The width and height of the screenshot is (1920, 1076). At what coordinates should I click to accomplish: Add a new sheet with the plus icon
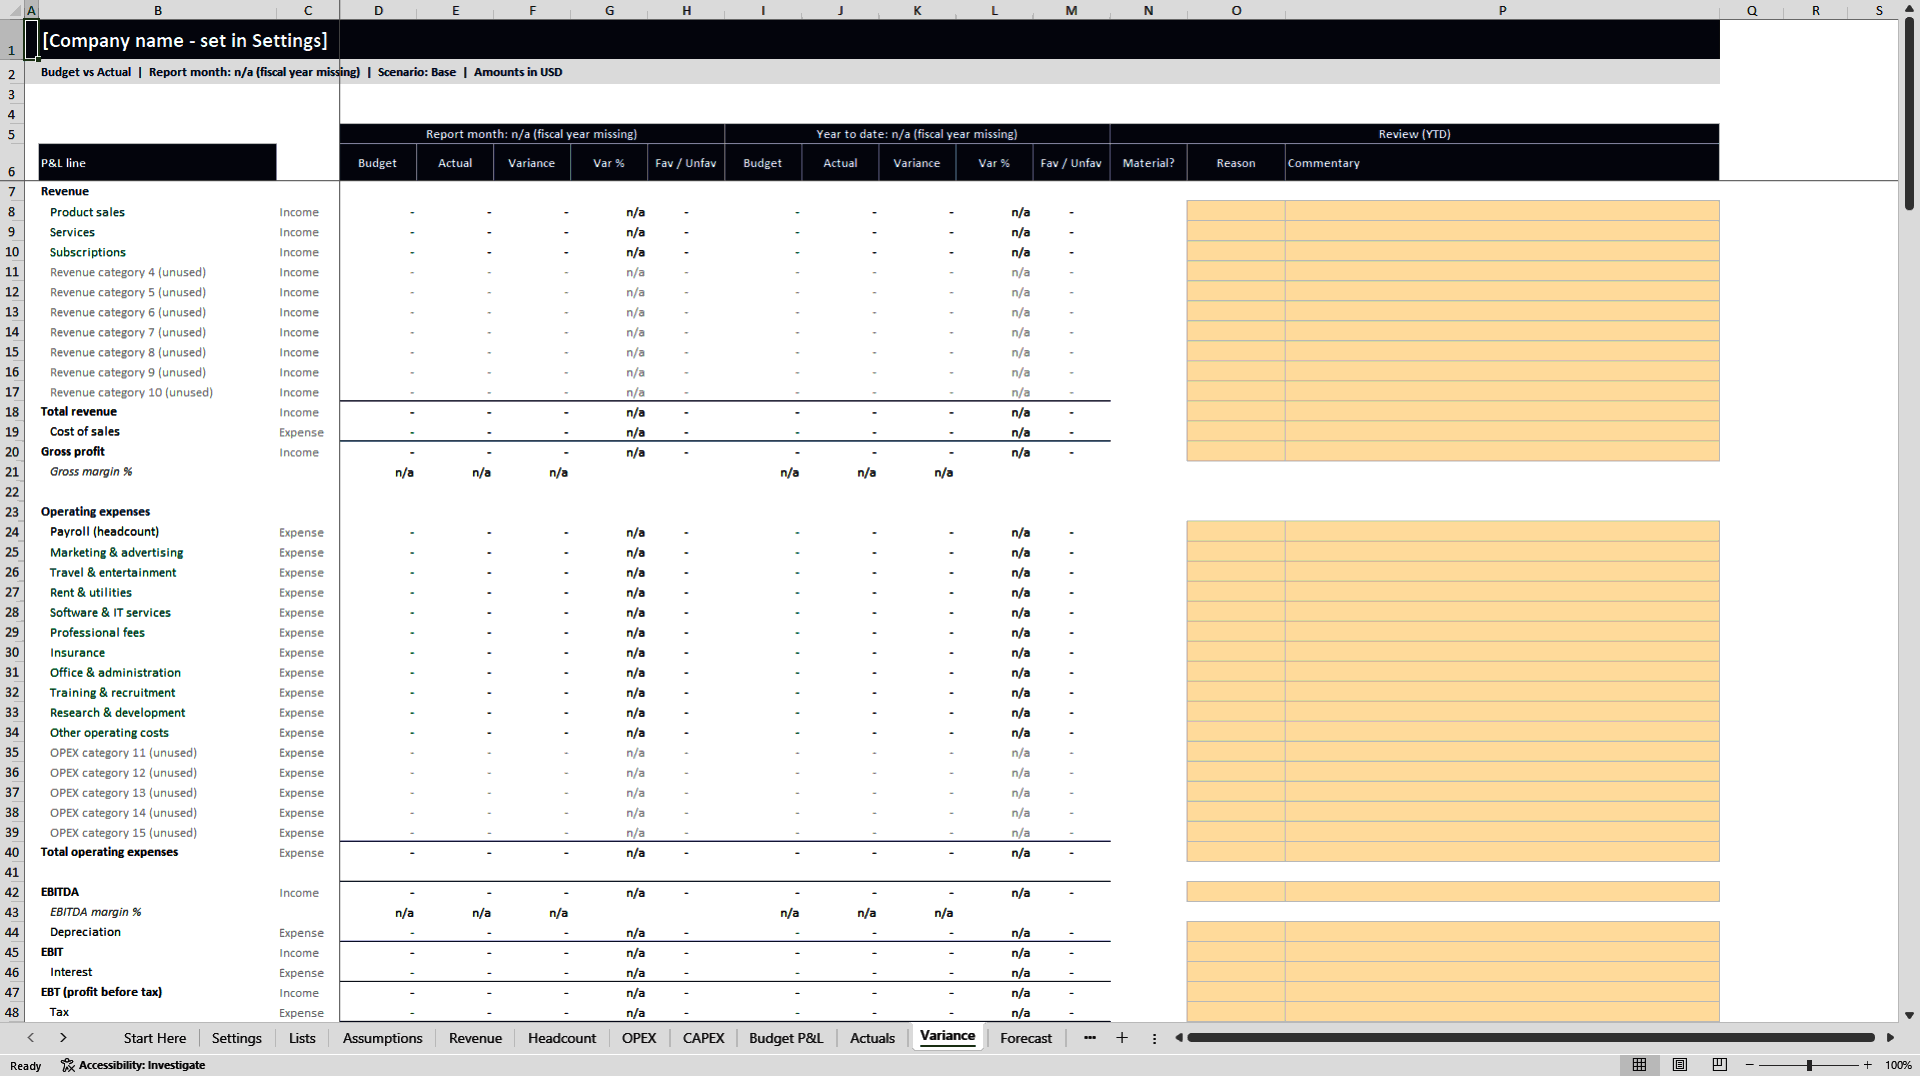(1122, 1038)
